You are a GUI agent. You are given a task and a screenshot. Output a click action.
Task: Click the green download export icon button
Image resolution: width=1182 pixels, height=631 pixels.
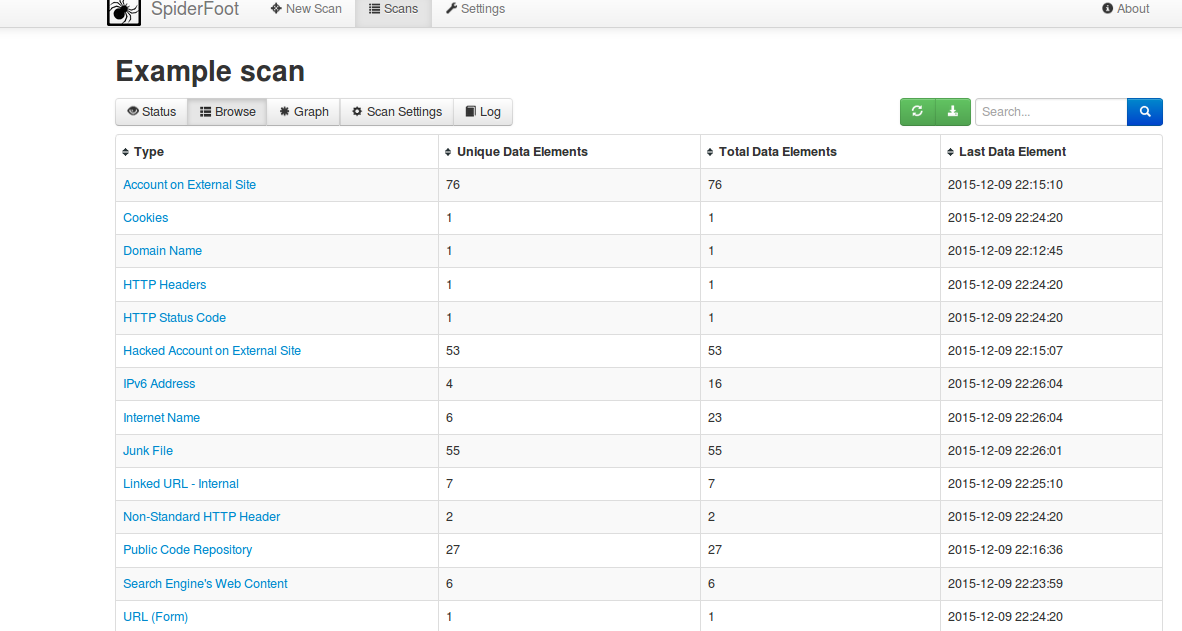coord(953,112)
